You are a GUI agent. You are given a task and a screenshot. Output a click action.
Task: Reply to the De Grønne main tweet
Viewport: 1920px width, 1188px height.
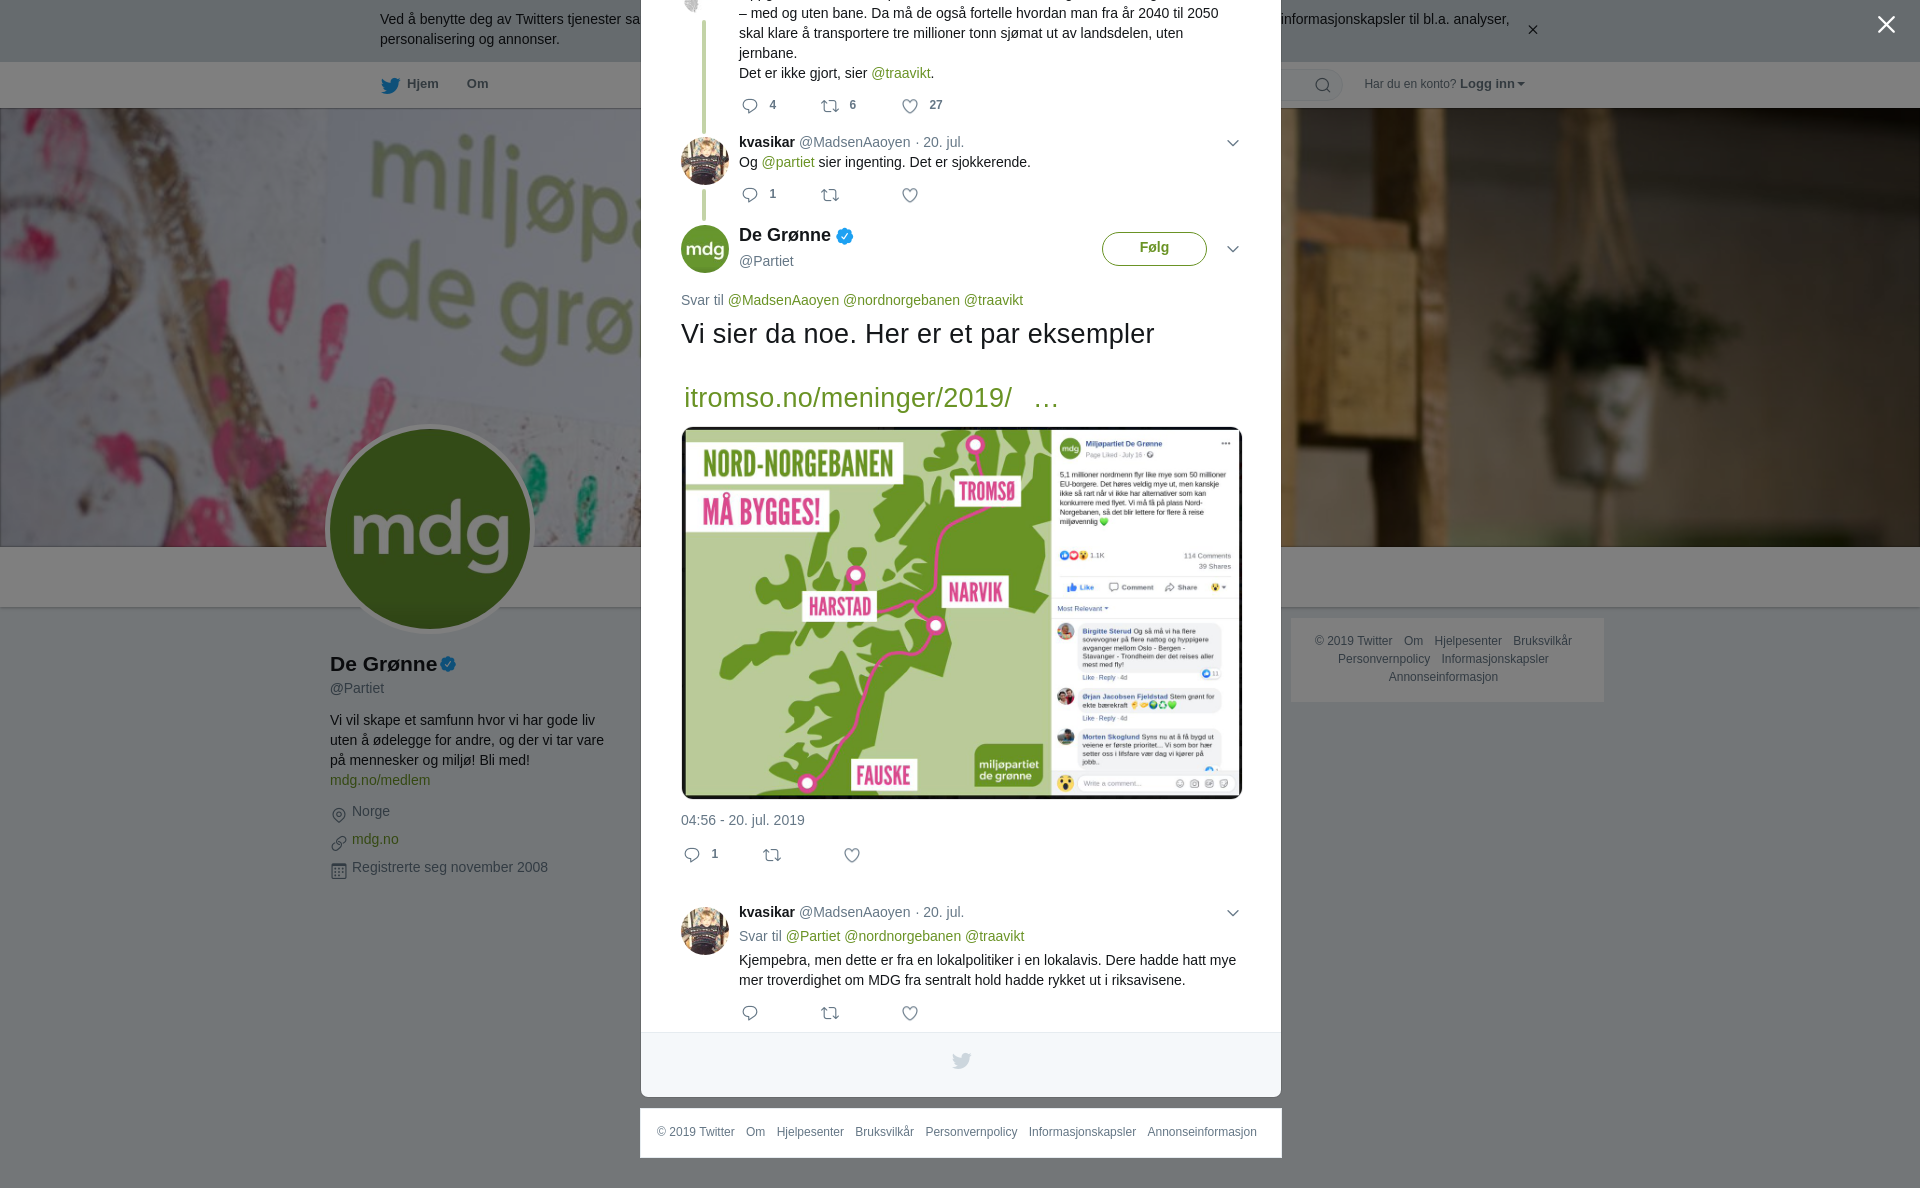692,855
